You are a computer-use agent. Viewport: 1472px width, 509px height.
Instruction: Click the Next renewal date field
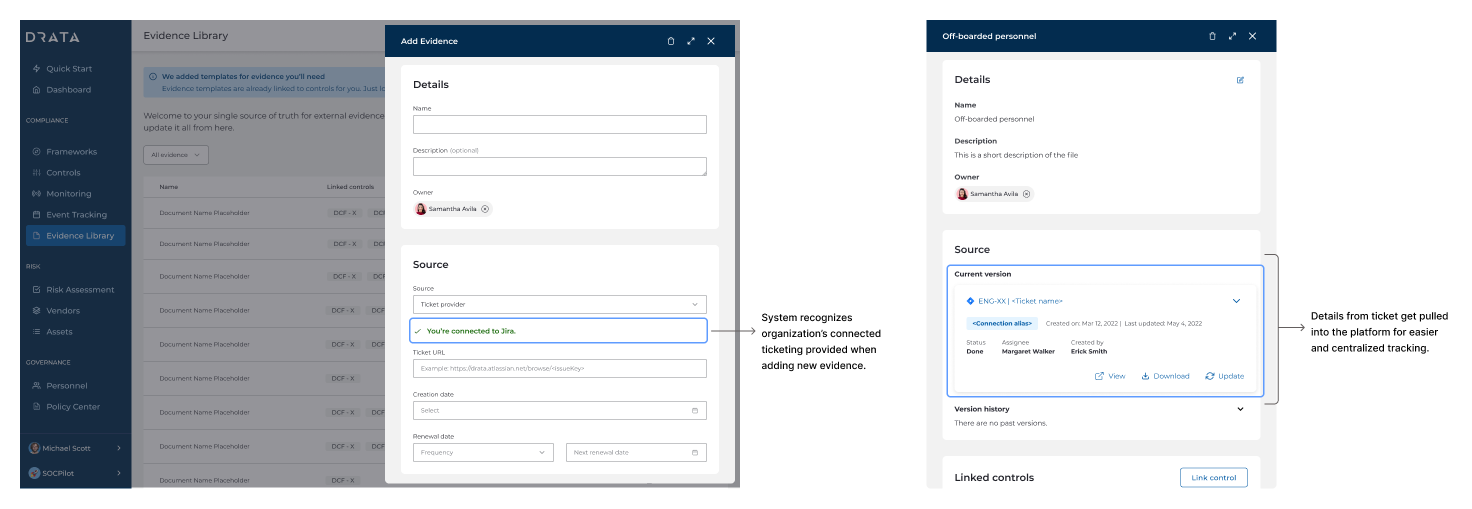pyautogui.click(x=636, y=453)
